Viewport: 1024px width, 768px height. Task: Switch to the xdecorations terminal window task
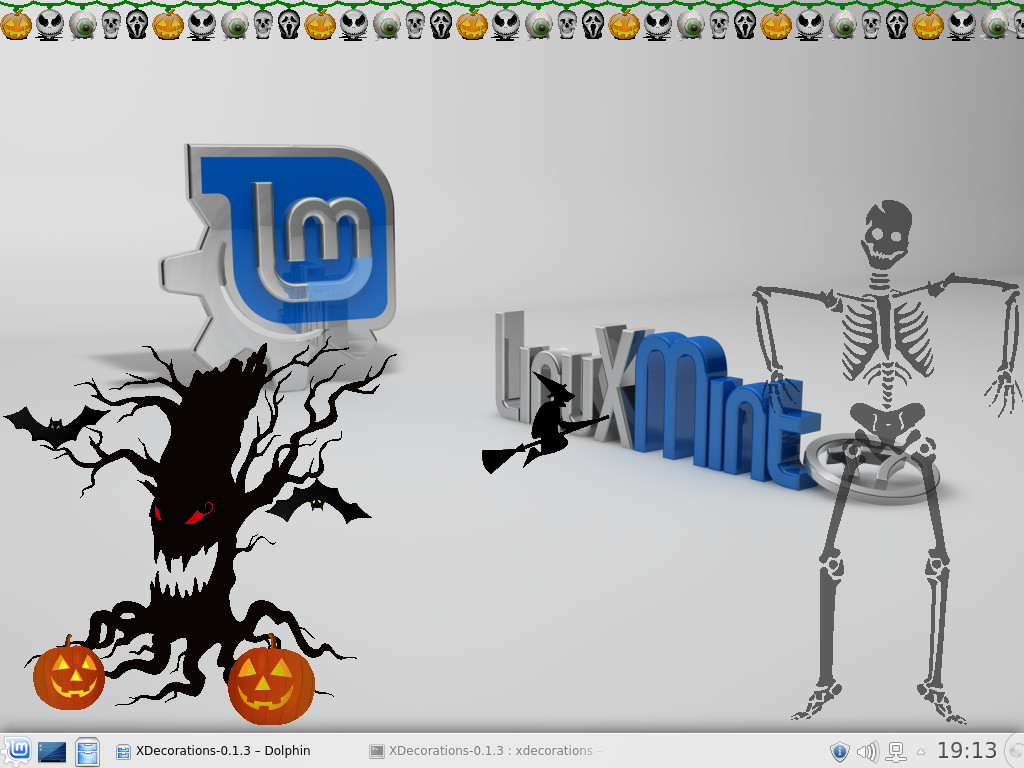[487, 751]
